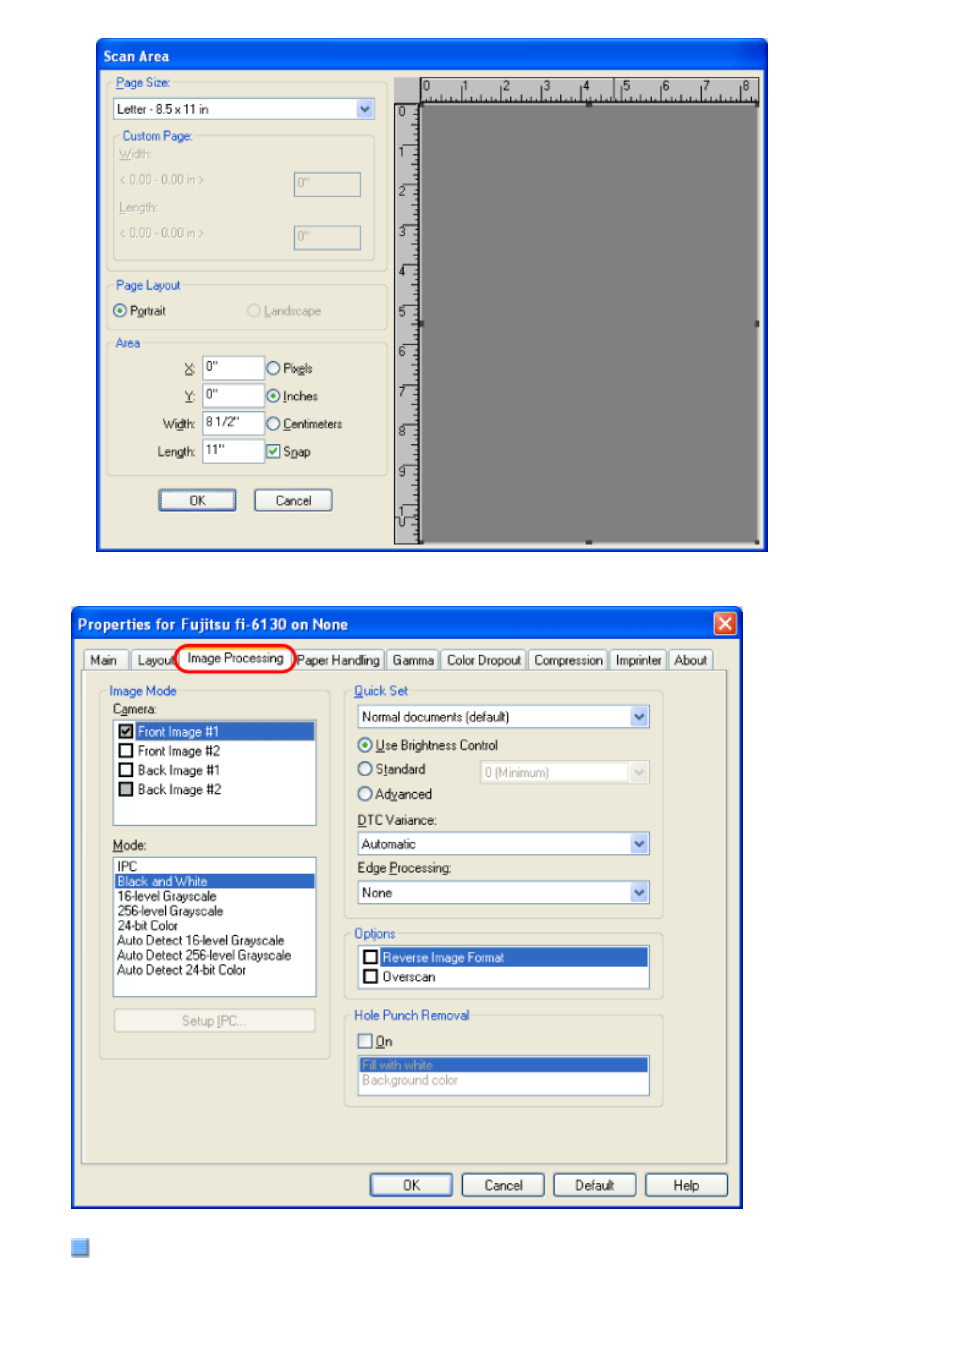Click Cancel in the Properties dialog
954x1350 pixels.
point(503,1185)
